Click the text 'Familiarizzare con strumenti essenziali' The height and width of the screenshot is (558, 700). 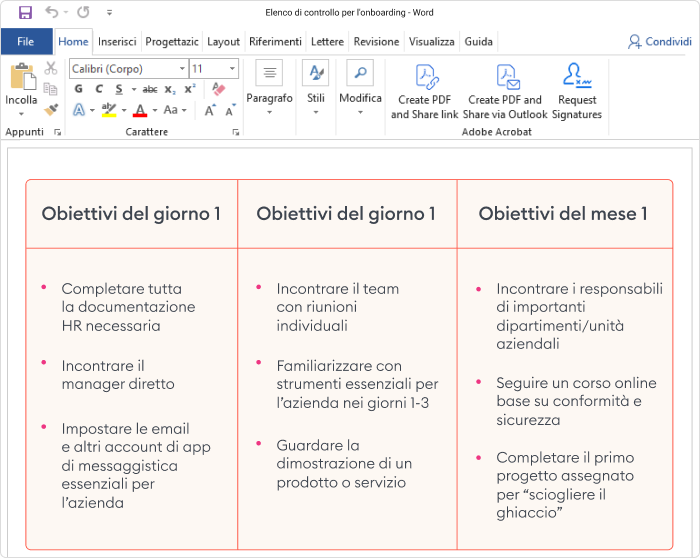[x=357, y=375]
